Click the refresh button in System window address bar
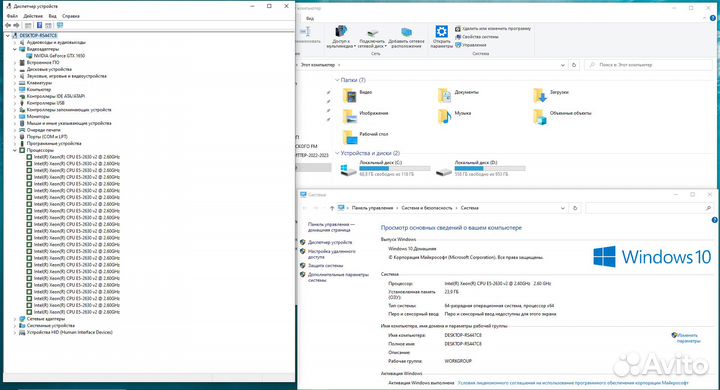Viewport: 720px width, 390px height. click(x=575, y=208)
